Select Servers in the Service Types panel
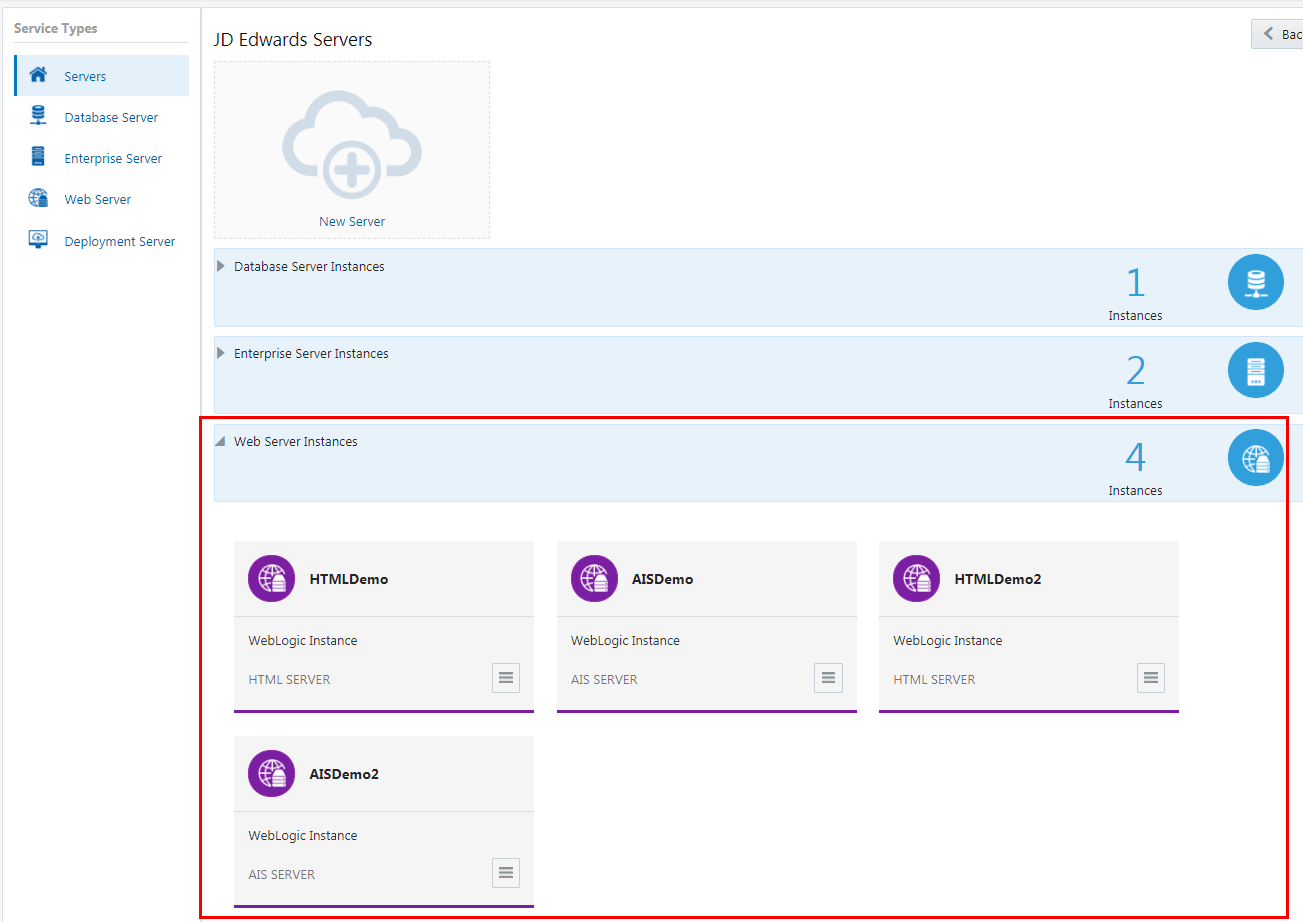 point(85,75)
